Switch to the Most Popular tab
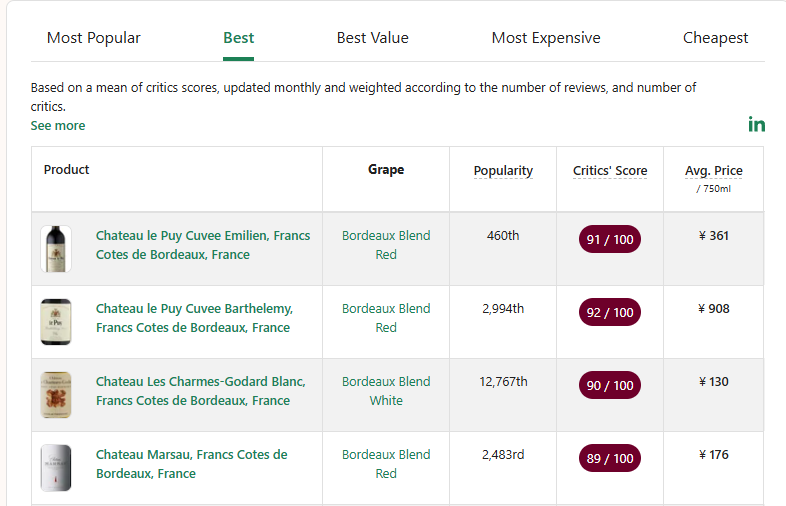Screen dimensions: 786x506 tap(94, 38)
